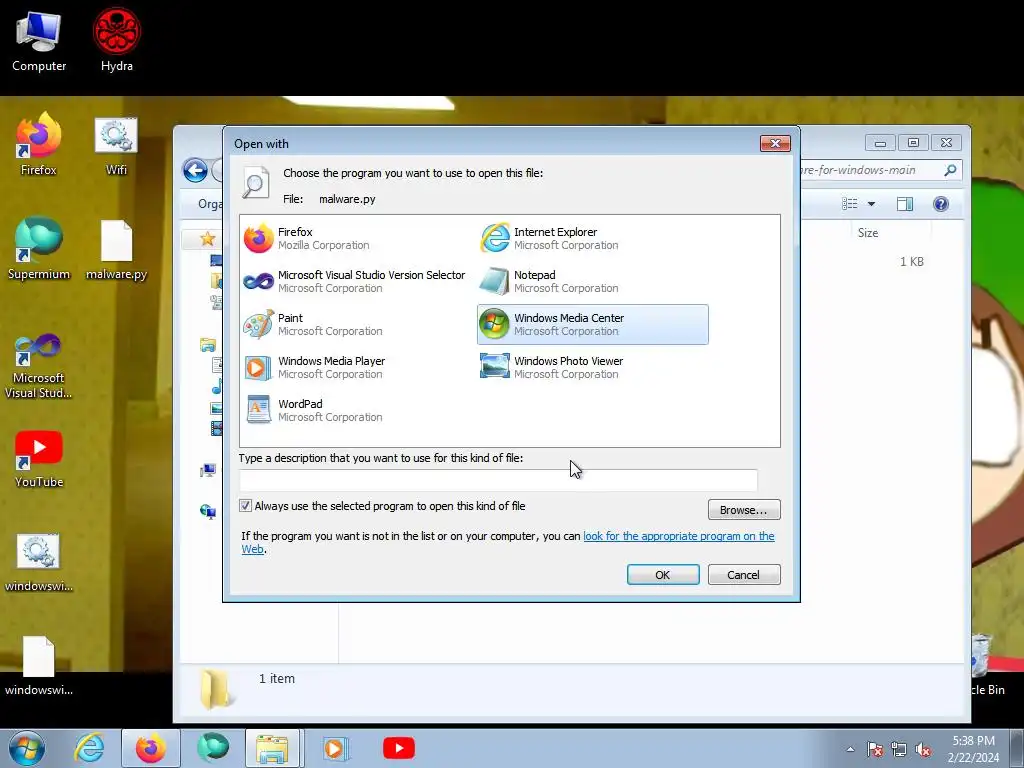The height and width of the screenshot is (768, 1024).
Task: Click the Browse... button
Action: coord(744,510)
